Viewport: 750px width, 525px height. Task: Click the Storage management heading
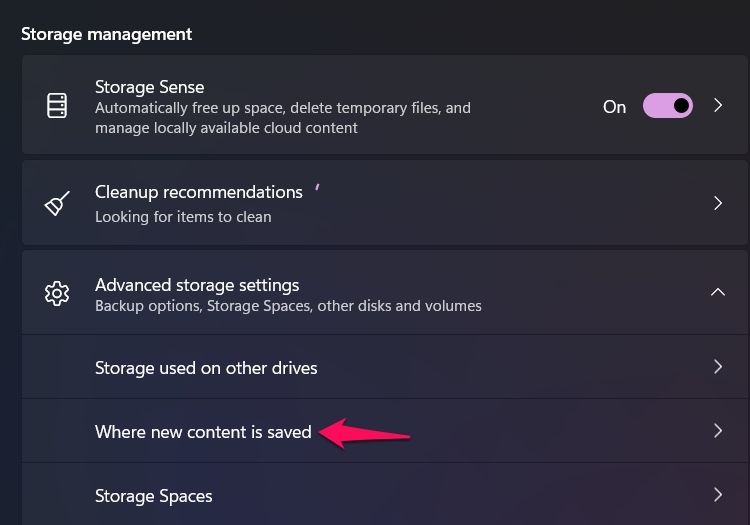click(x=106, y=34)
